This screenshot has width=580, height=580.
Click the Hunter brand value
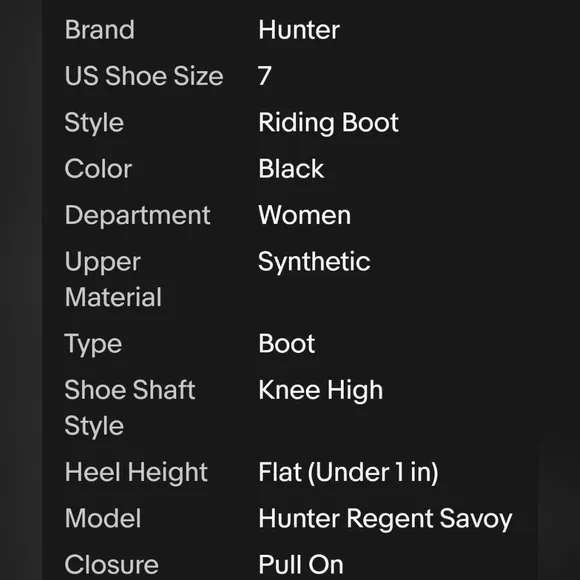[299, 30]
